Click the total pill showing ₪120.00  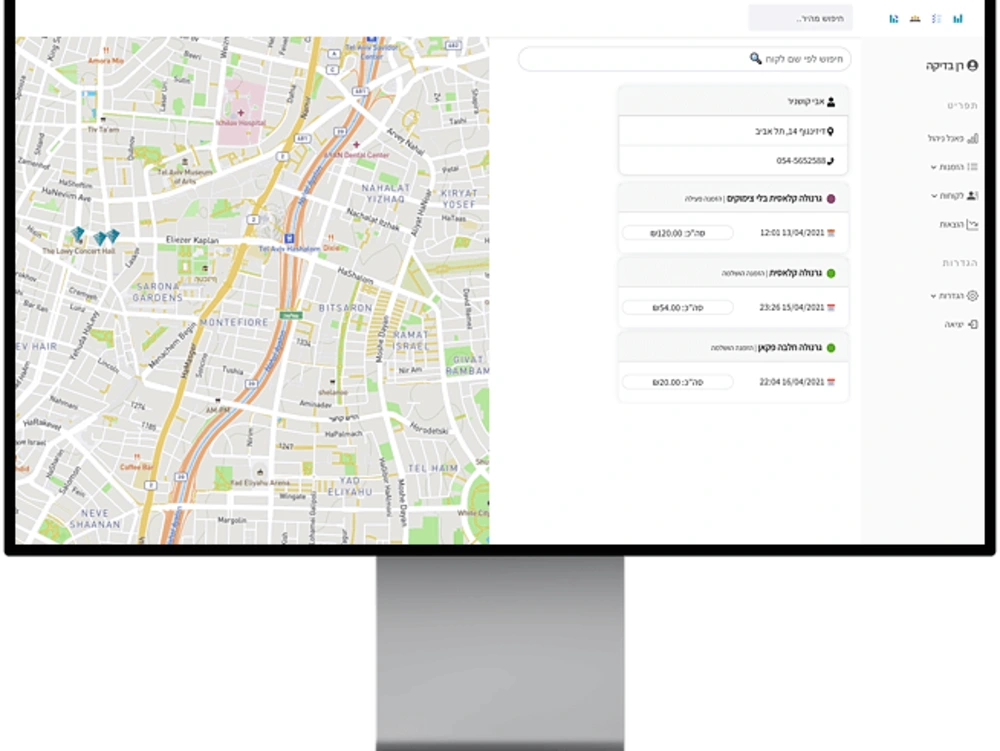click(x=677, y=233)
